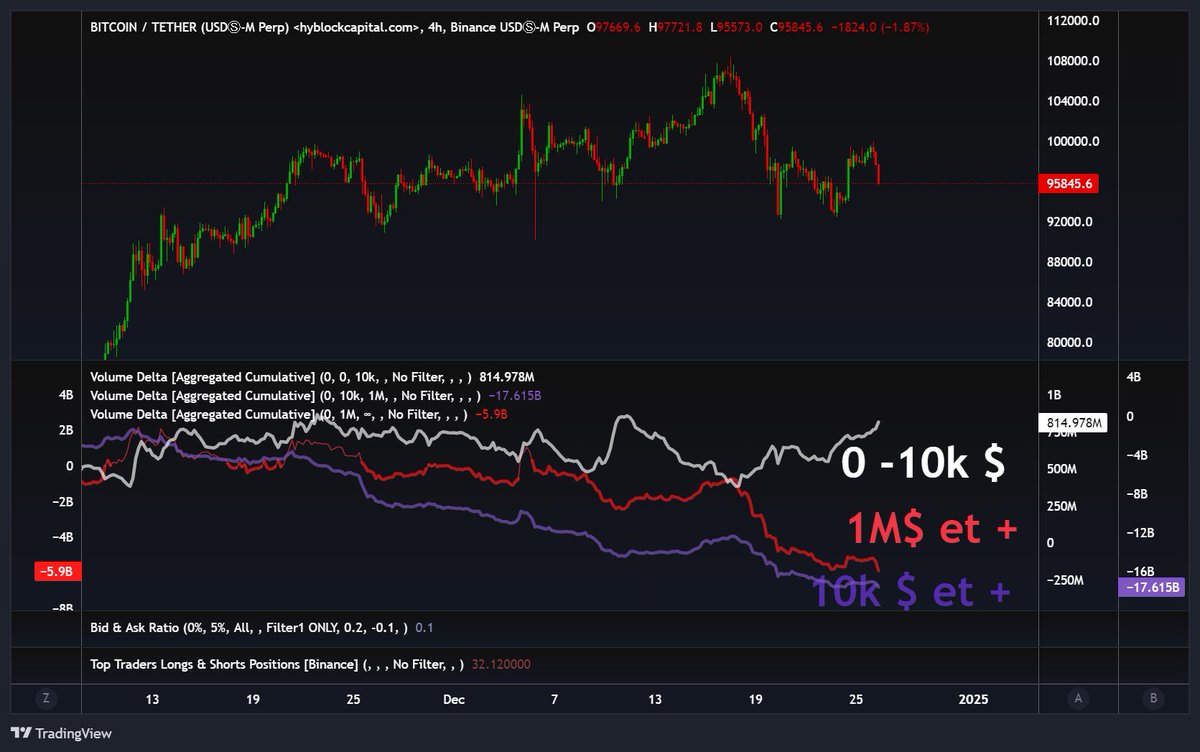Click the change value −1824.0 (−1.87%)

pos(881,27)
